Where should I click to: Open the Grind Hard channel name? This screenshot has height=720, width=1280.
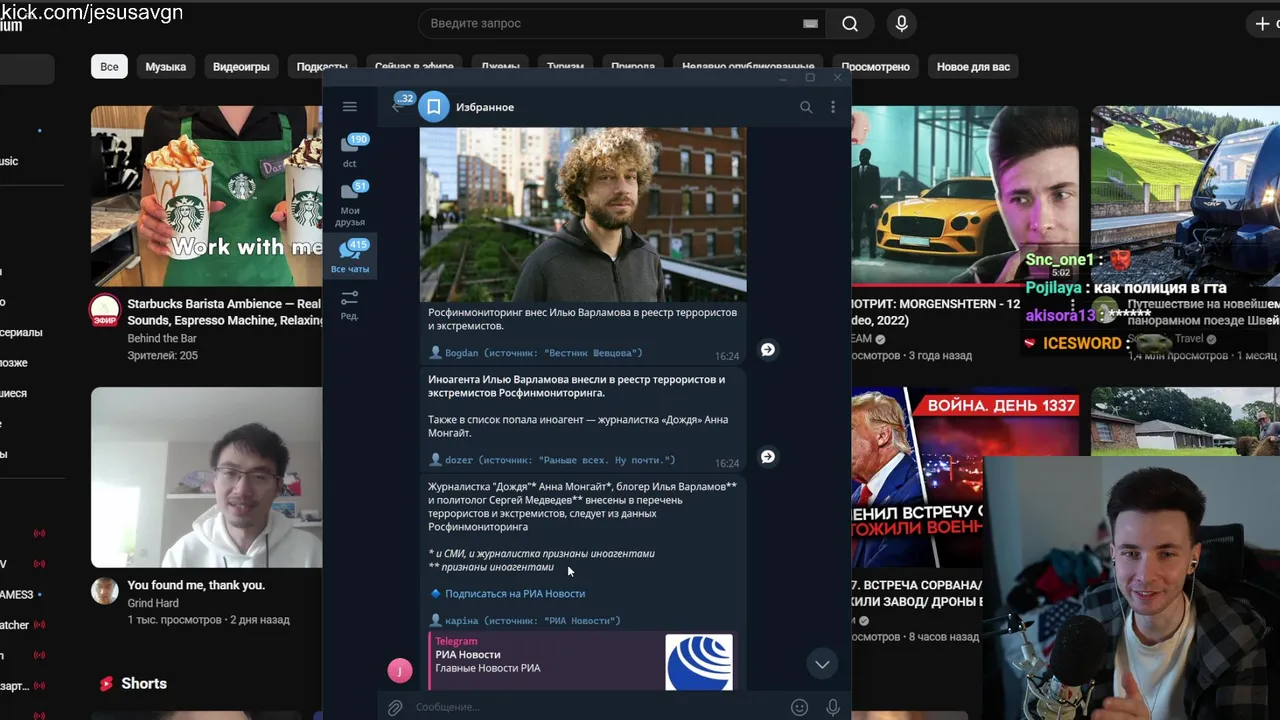tap(153, 604)
